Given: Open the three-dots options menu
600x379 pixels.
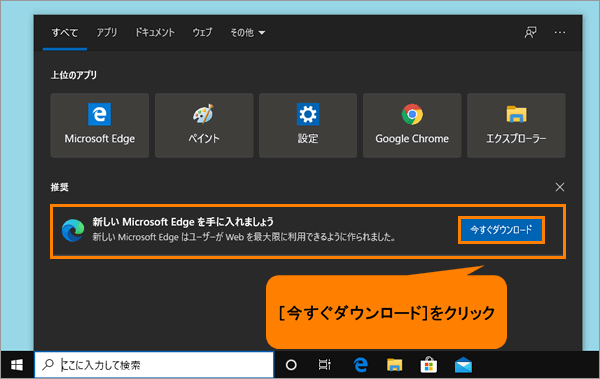Looking at the screenshot, I should click(x=560, y=33).
